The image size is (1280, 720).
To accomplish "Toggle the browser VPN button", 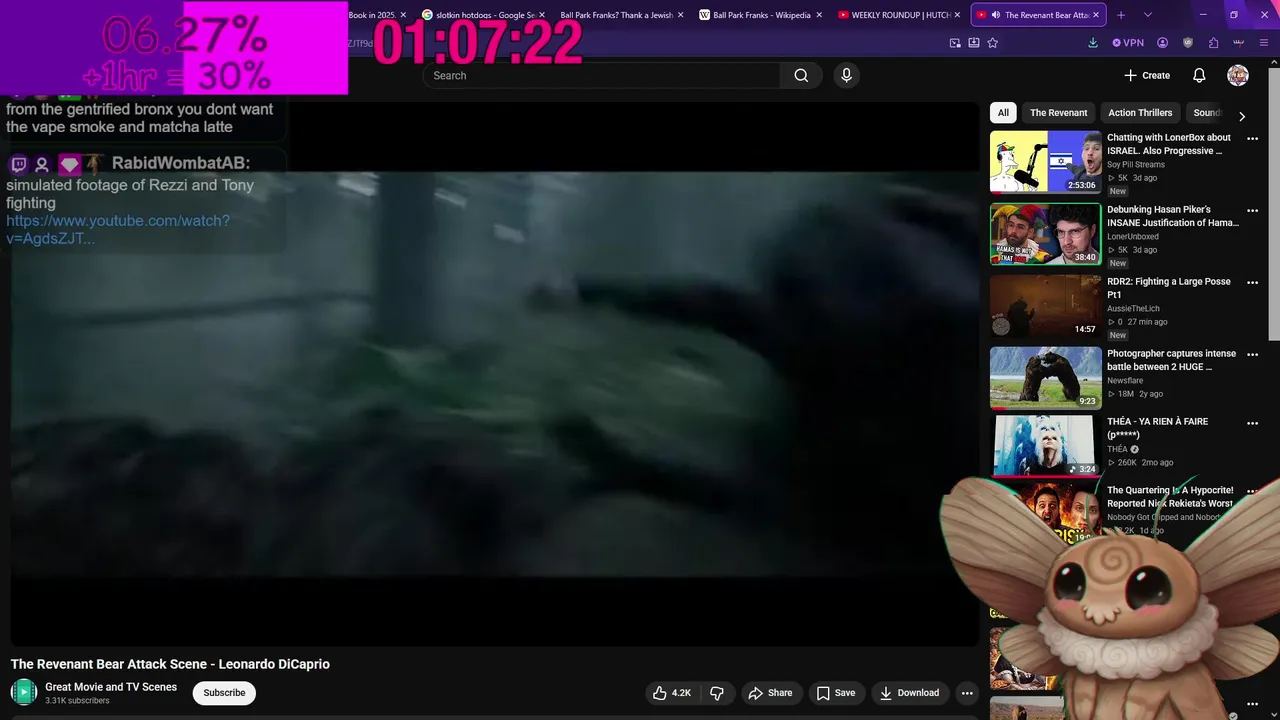I will 1128,43.
